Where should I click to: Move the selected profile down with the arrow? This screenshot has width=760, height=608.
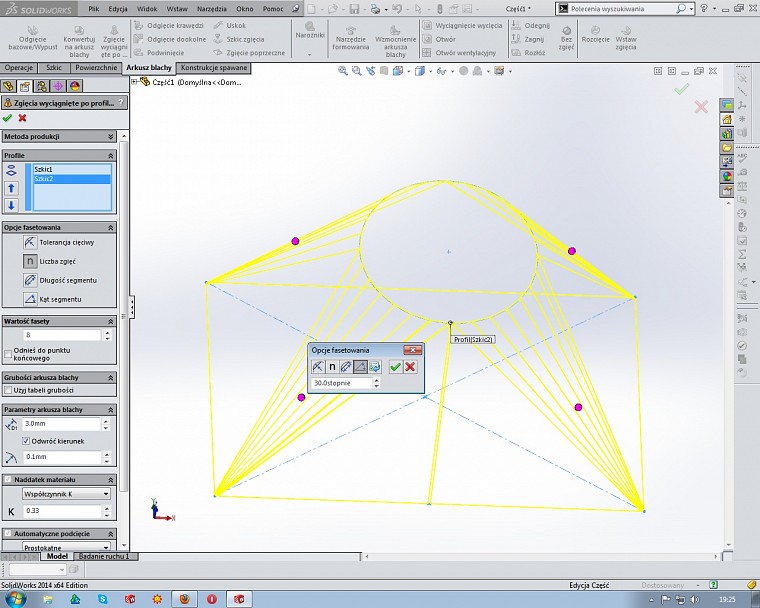point(12,205)
